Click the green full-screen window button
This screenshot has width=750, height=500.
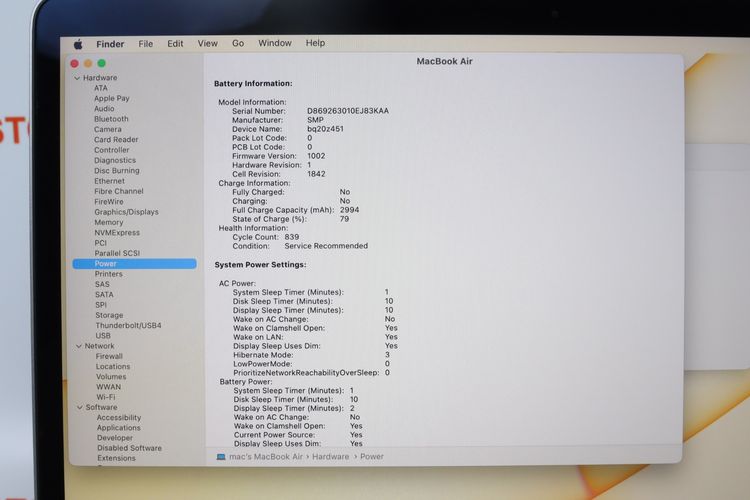pyautogui.click(x=101, y=63)
